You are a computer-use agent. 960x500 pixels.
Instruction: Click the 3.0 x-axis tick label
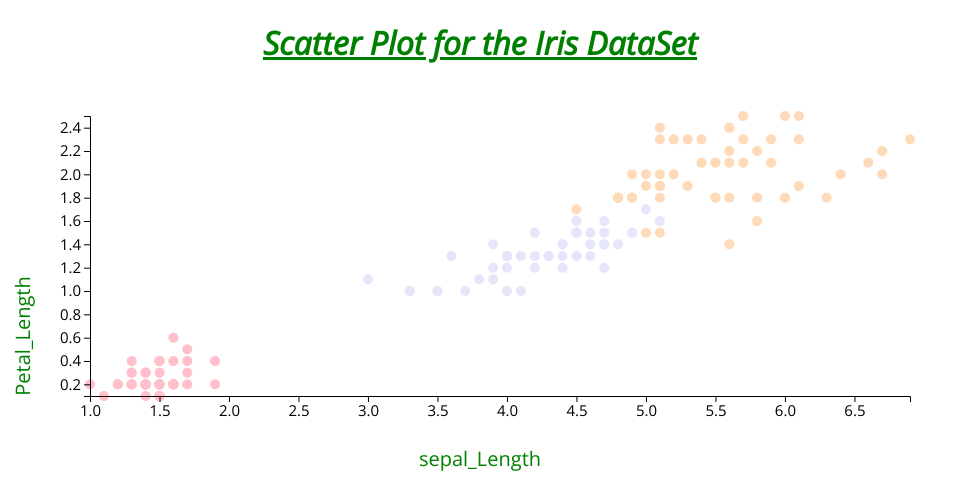[x=368, y=411]
